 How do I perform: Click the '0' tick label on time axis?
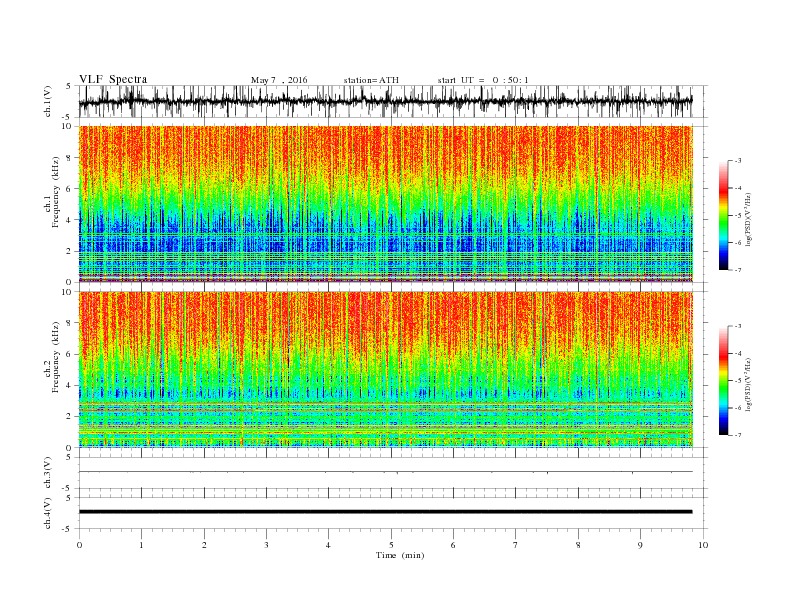coord(79,545)
